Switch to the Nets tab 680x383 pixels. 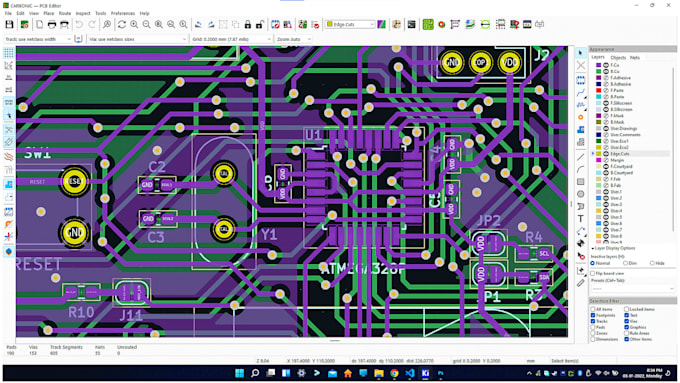click(x=634, y=58)
